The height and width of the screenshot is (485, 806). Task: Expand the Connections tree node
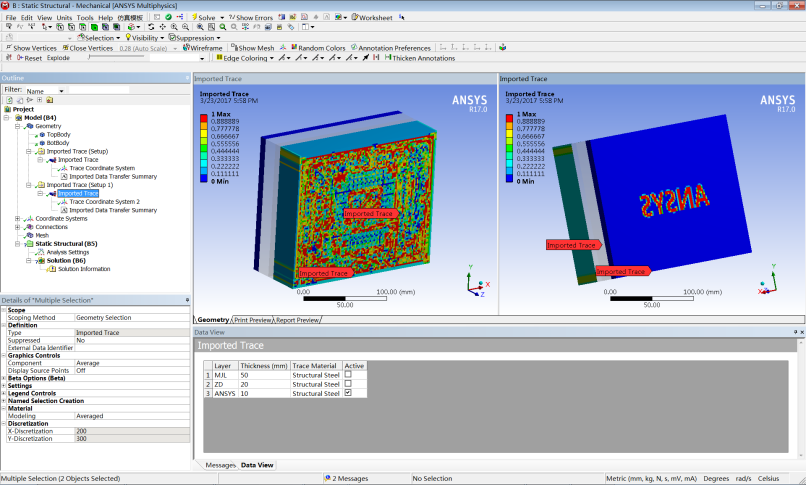coord(18,227)
